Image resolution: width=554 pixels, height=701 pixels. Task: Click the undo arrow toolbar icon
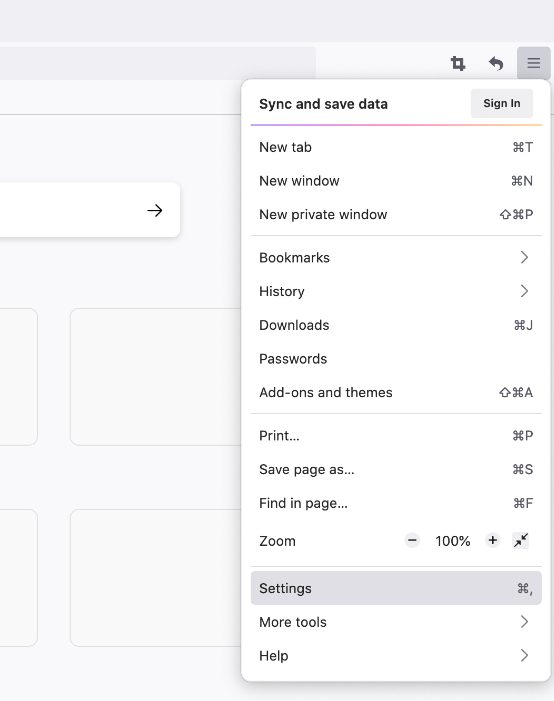[495, 63]
